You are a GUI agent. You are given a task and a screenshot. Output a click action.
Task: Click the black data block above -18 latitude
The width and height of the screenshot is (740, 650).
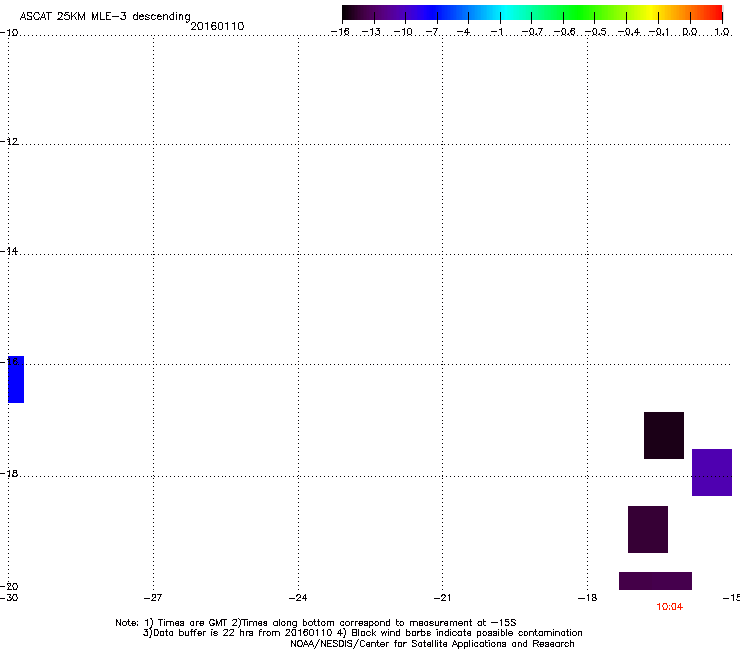coord(664,435)
